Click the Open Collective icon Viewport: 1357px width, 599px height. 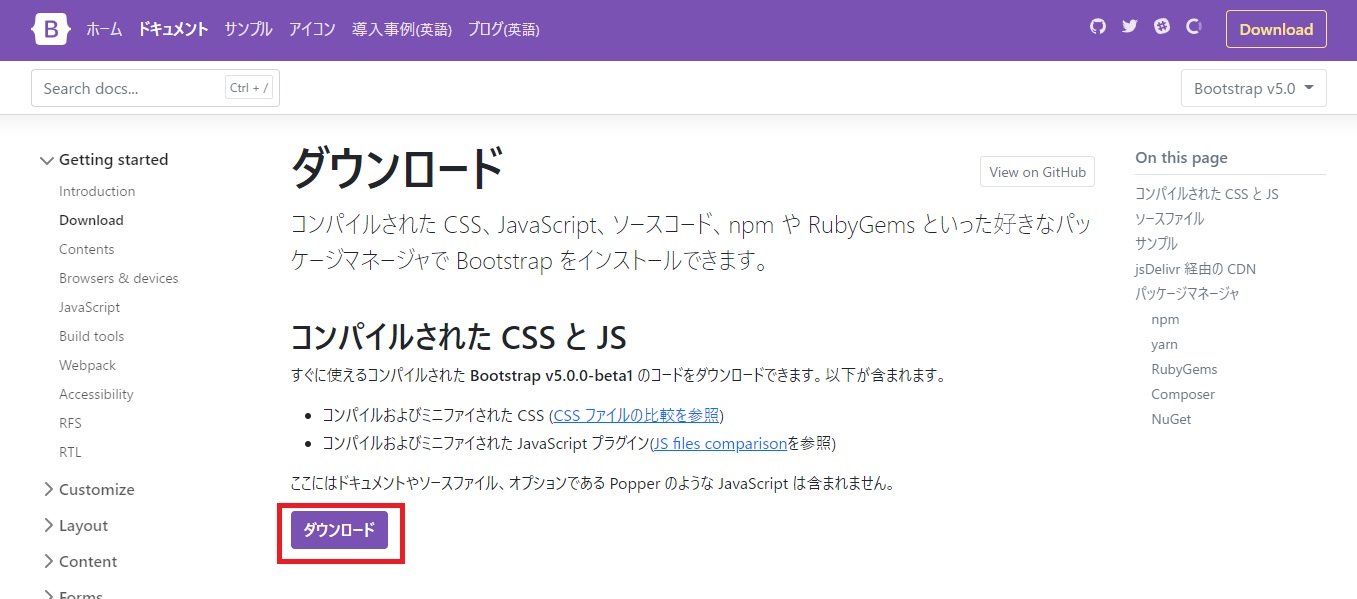[x=1193, y=26]
